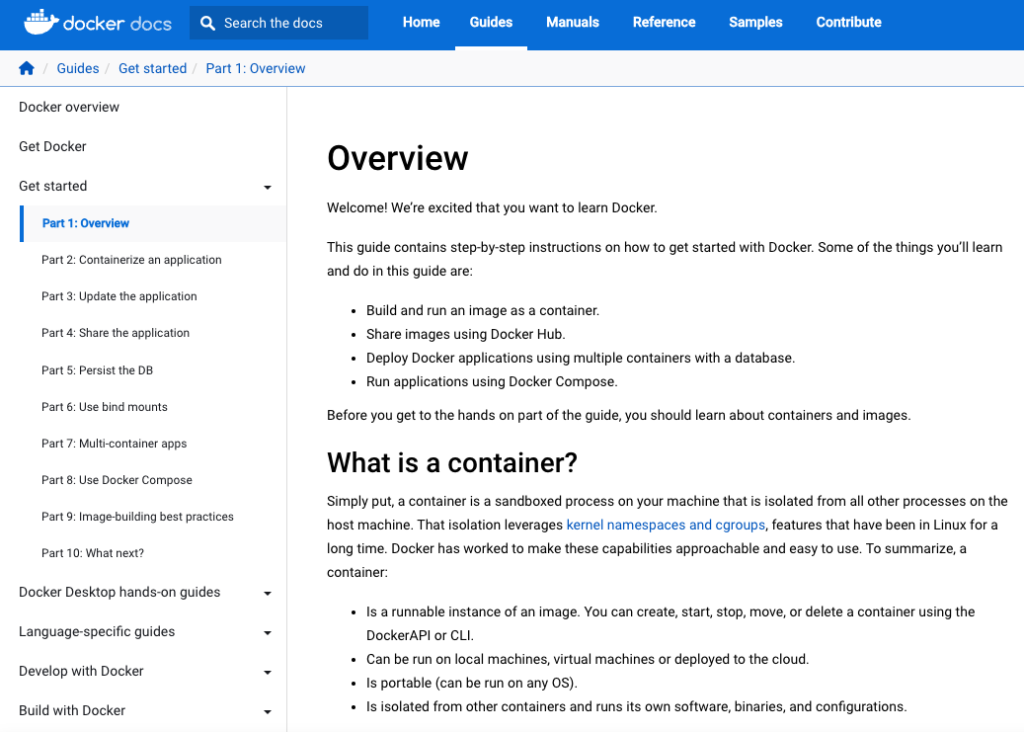Click "Build and run an image as a container."

tap(483, 311)
